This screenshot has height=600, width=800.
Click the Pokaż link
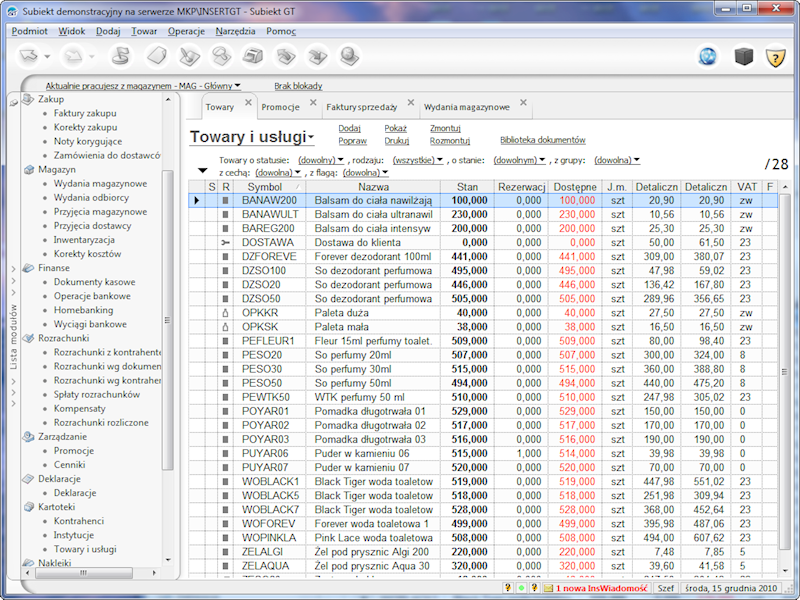(395, 128)
